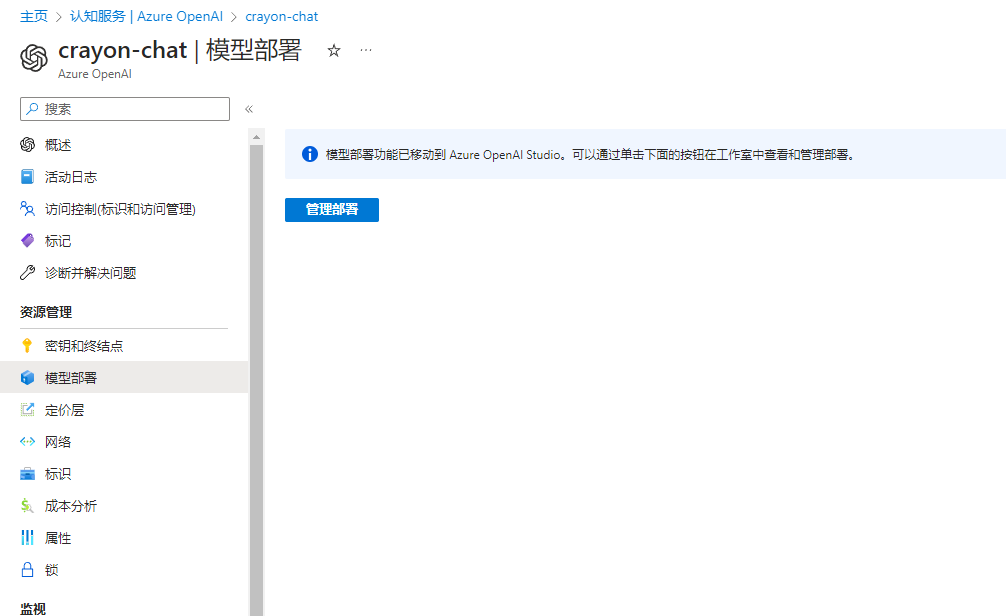Click the wrench icon for 诊断并解决问题

(x=28, y=273)
